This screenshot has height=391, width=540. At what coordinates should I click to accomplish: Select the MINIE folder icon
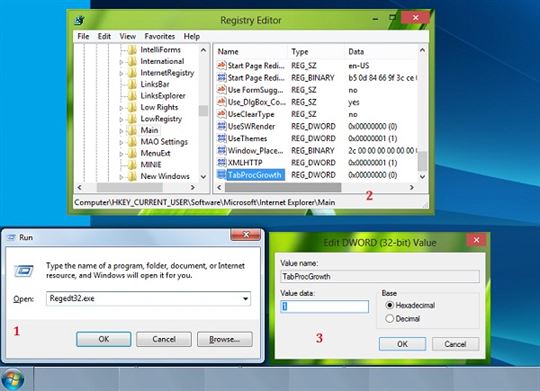coord(132,165)
